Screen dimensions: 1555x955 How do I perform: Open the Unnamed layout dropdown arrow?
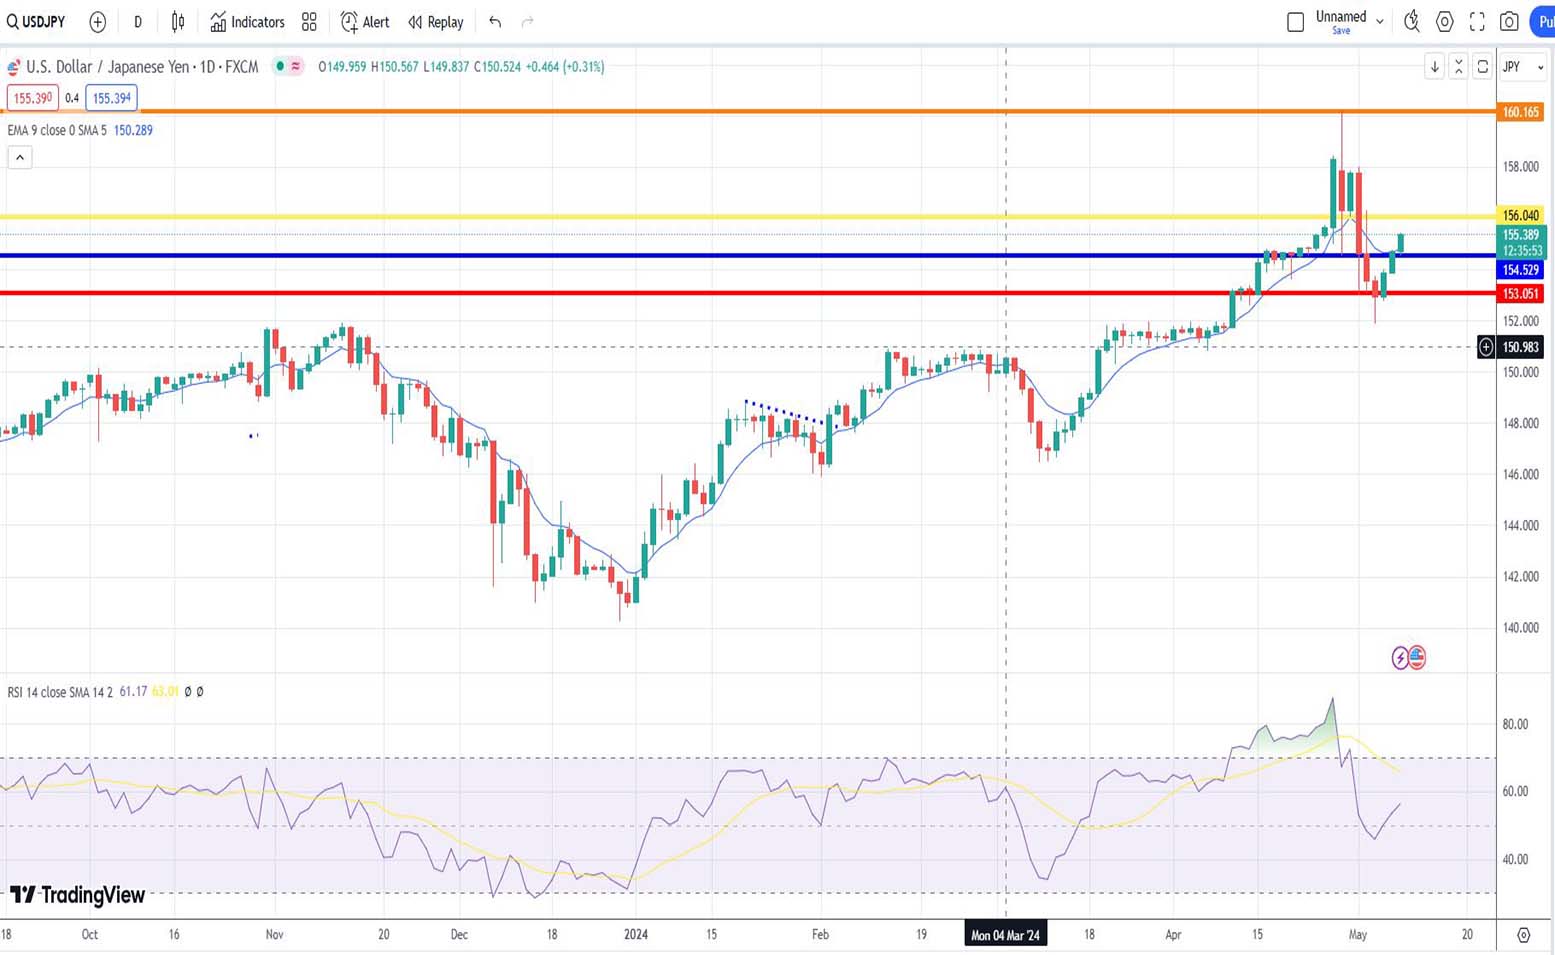[x=1380, y=21]
